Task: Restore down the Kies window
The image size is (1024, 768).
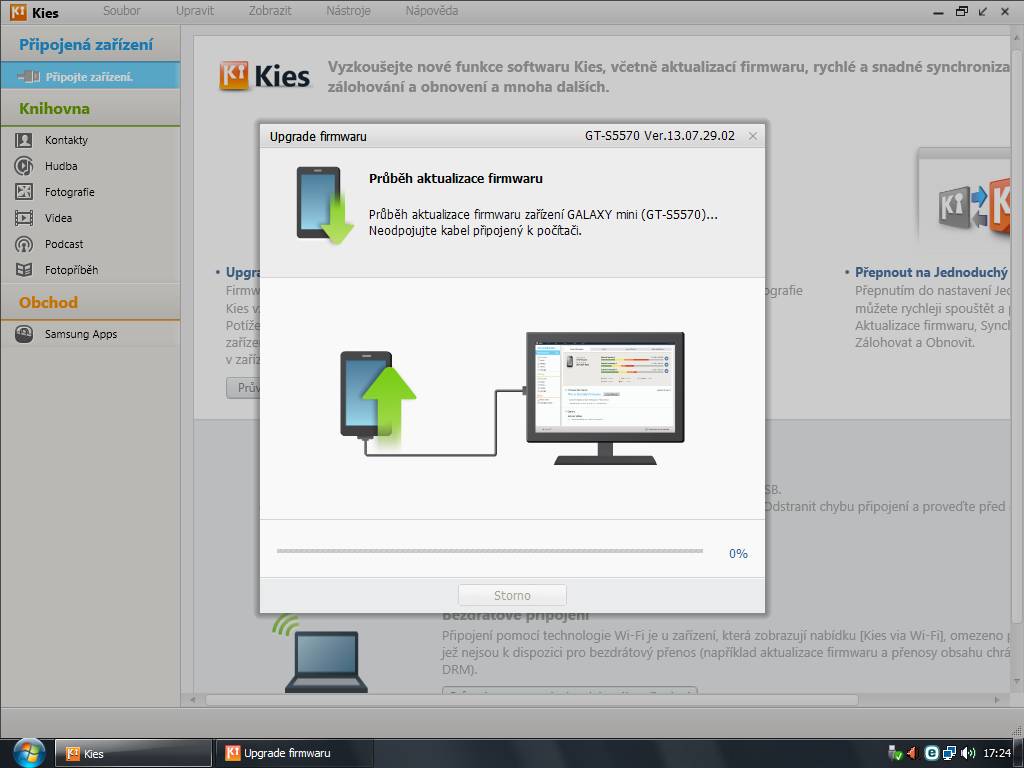Action: [961, 12]
